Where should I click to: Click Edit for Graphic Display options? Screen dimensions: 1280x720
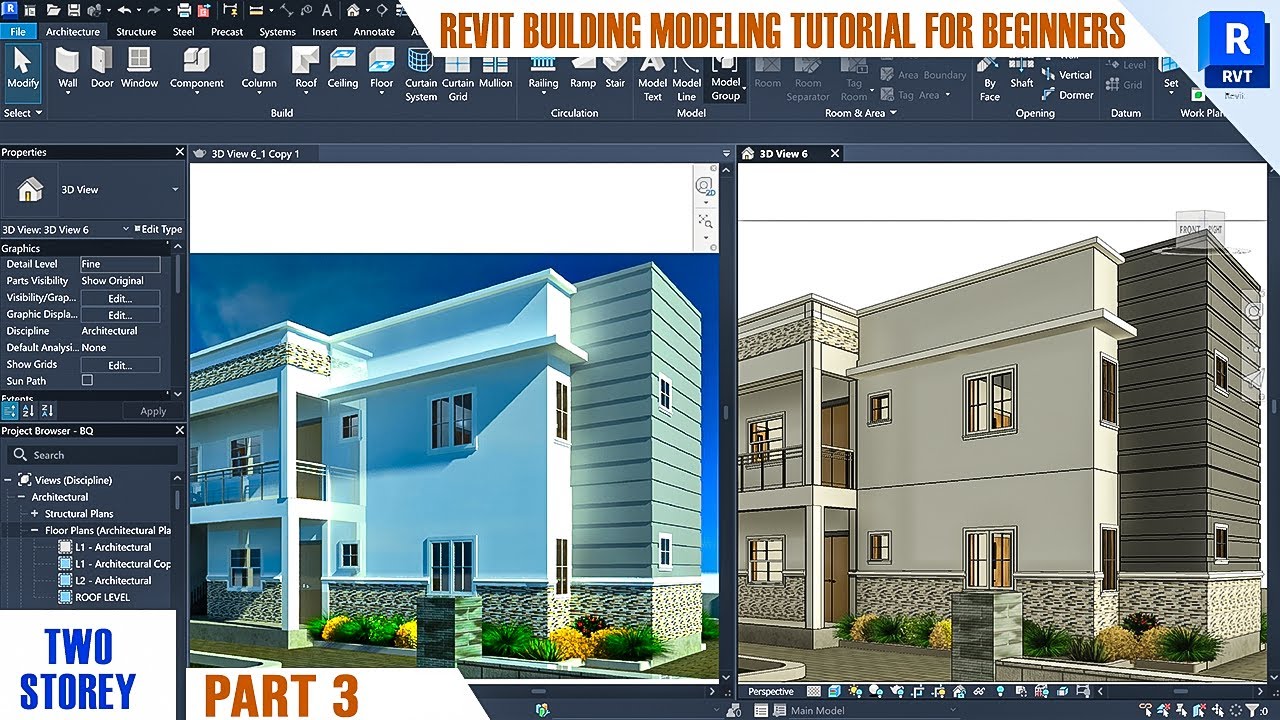(120, 315)
